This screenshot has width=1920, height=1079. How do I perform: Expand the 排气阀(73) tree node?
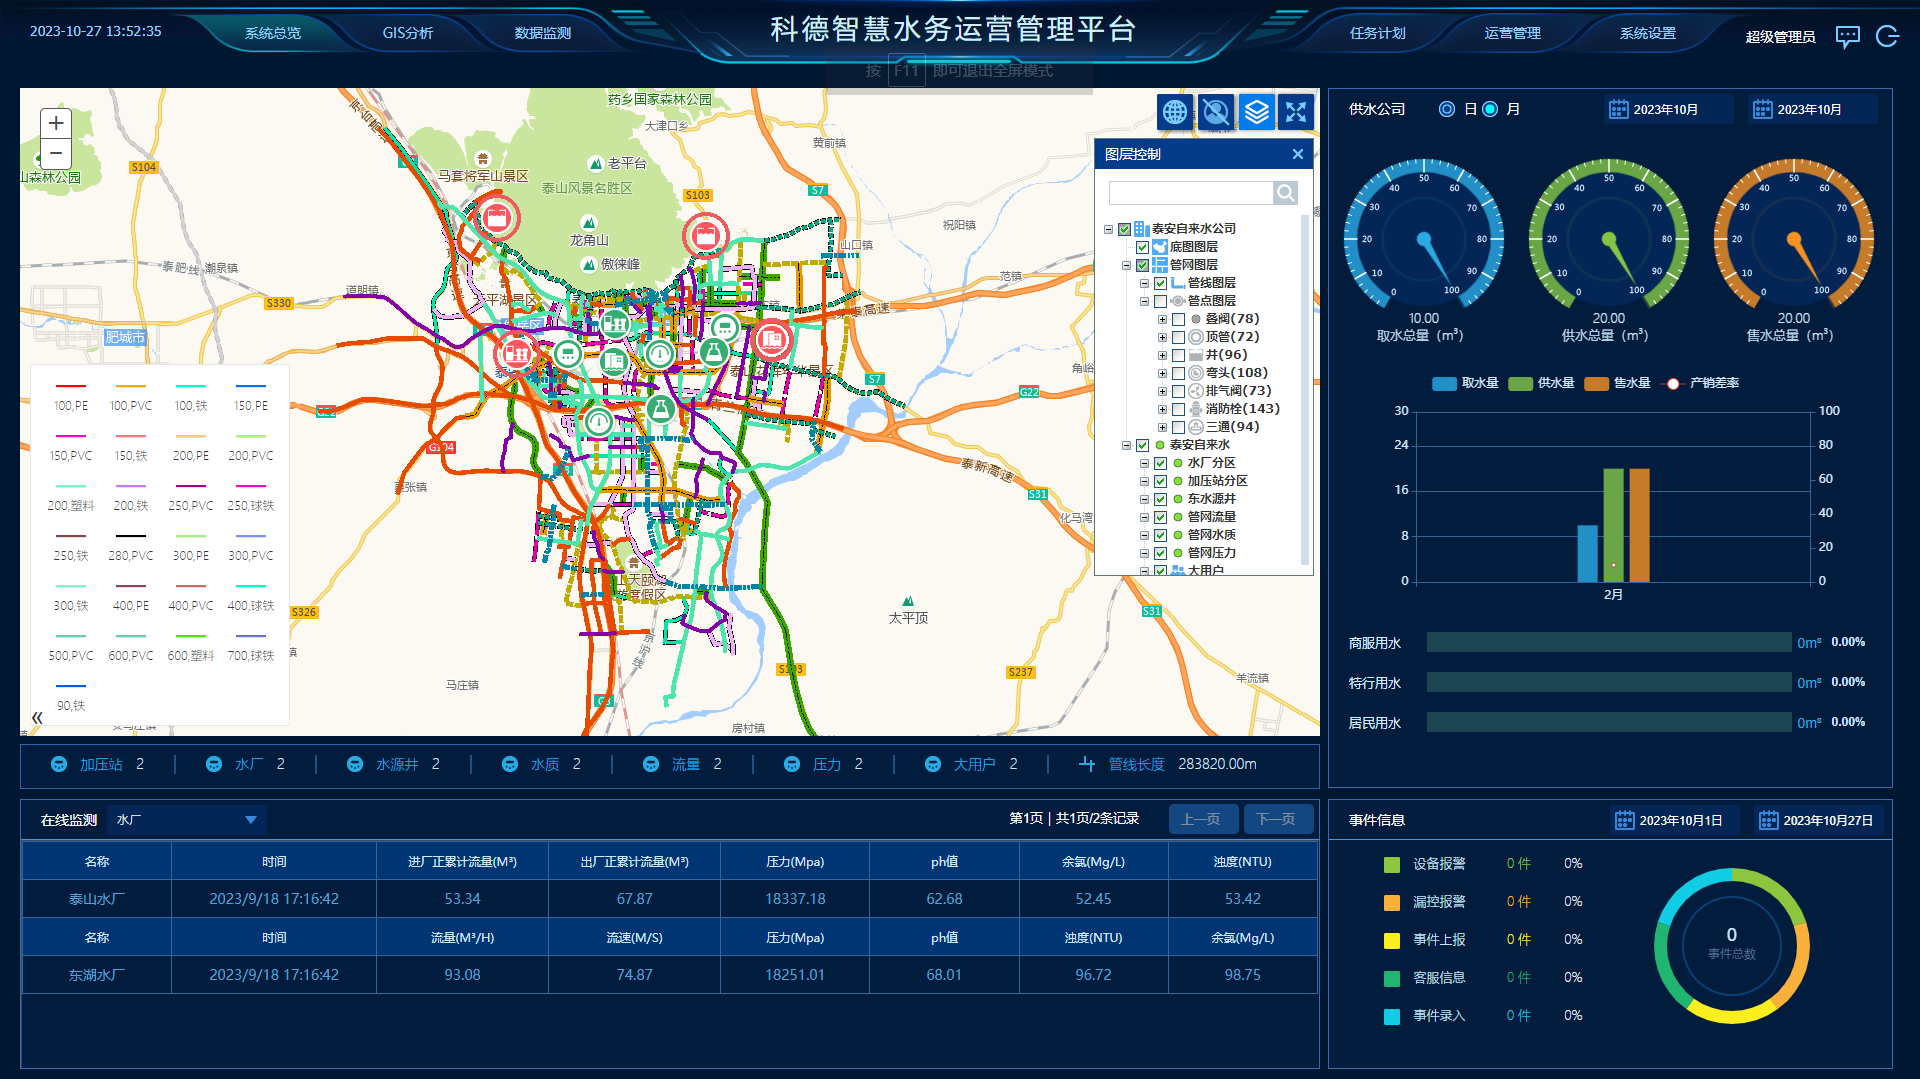pos(1162,391)
